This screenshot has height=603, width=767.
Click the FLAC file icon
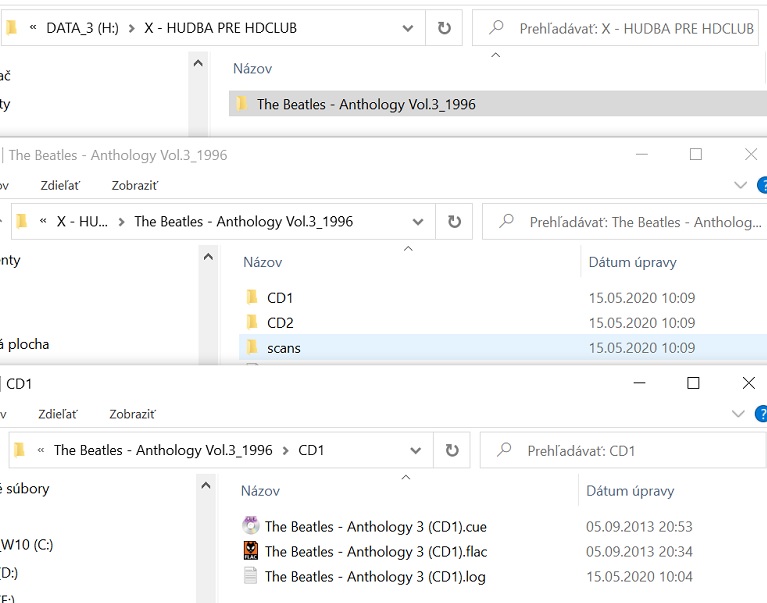pos(250,551)
